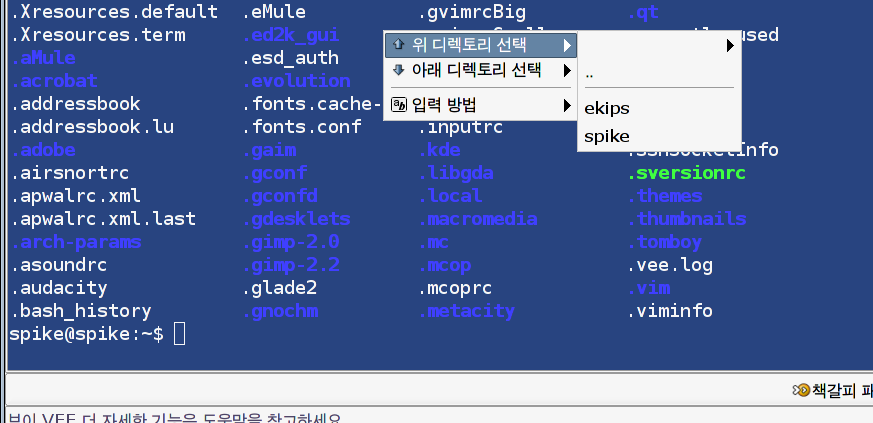Click the green .sversionrc filename in terminal
This screenshot has width=873, height=423.
[686, 173]
